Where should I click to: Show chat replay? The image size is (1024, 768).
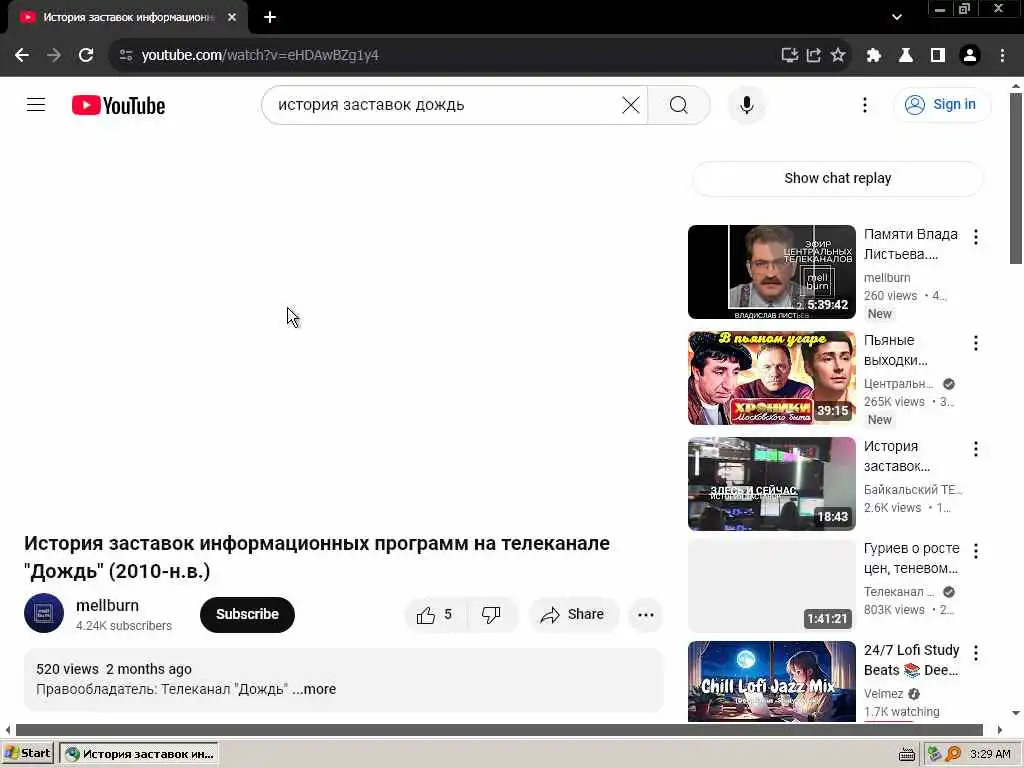pyautogui.click(x=837, y=178)
